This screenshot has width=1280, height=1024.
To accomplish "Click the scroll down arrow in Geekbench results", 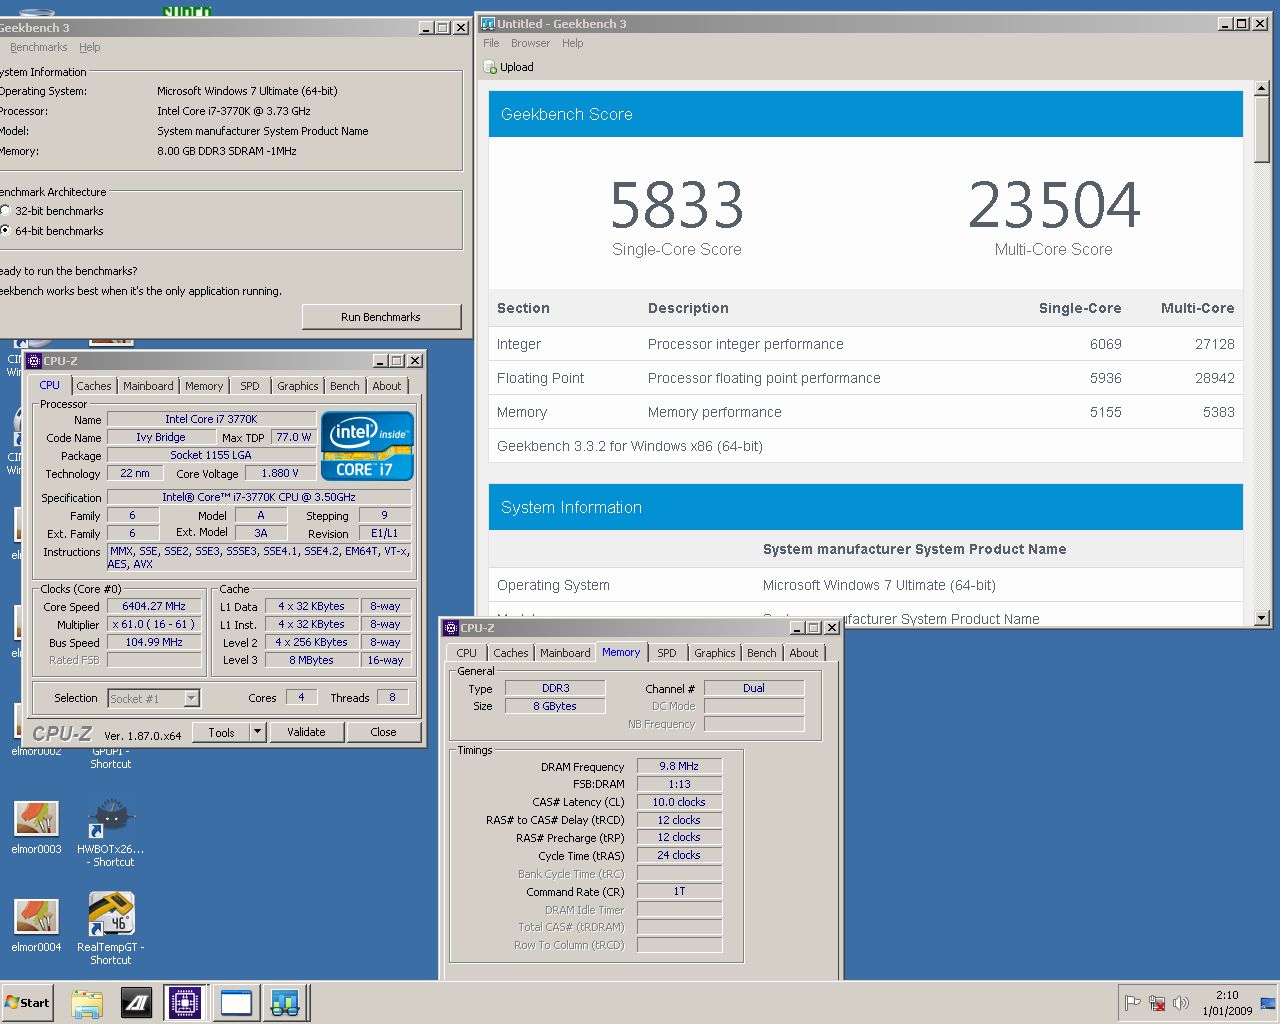I will pos(1262,619).
